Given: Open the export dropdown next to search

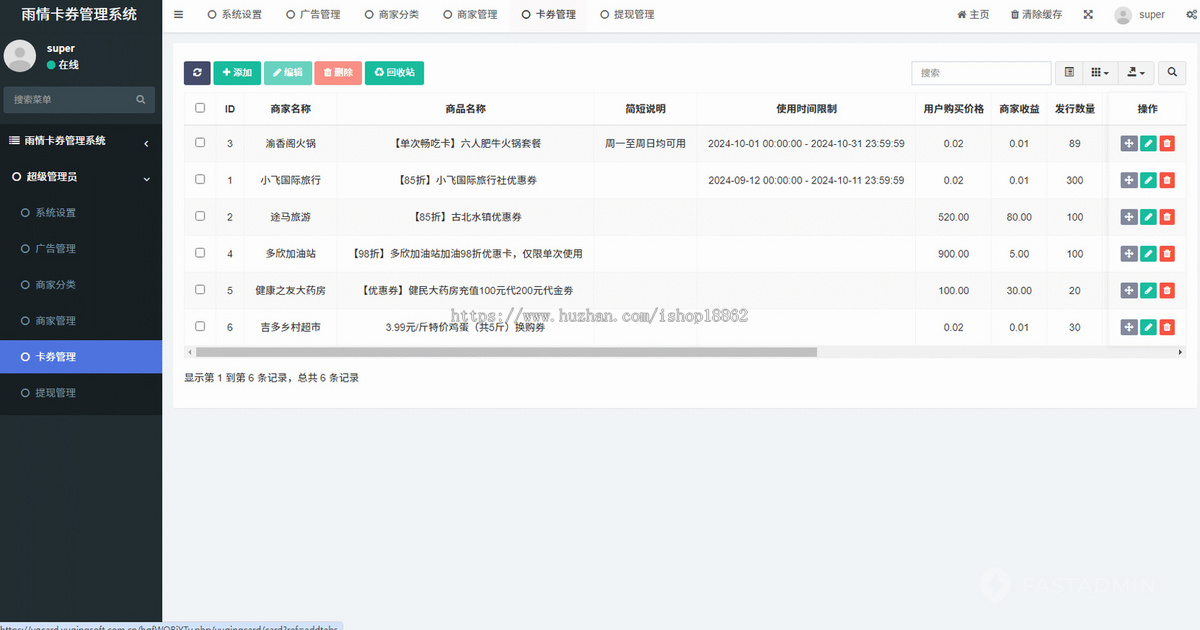Looking at the screenshot, I should point(1135,72).
